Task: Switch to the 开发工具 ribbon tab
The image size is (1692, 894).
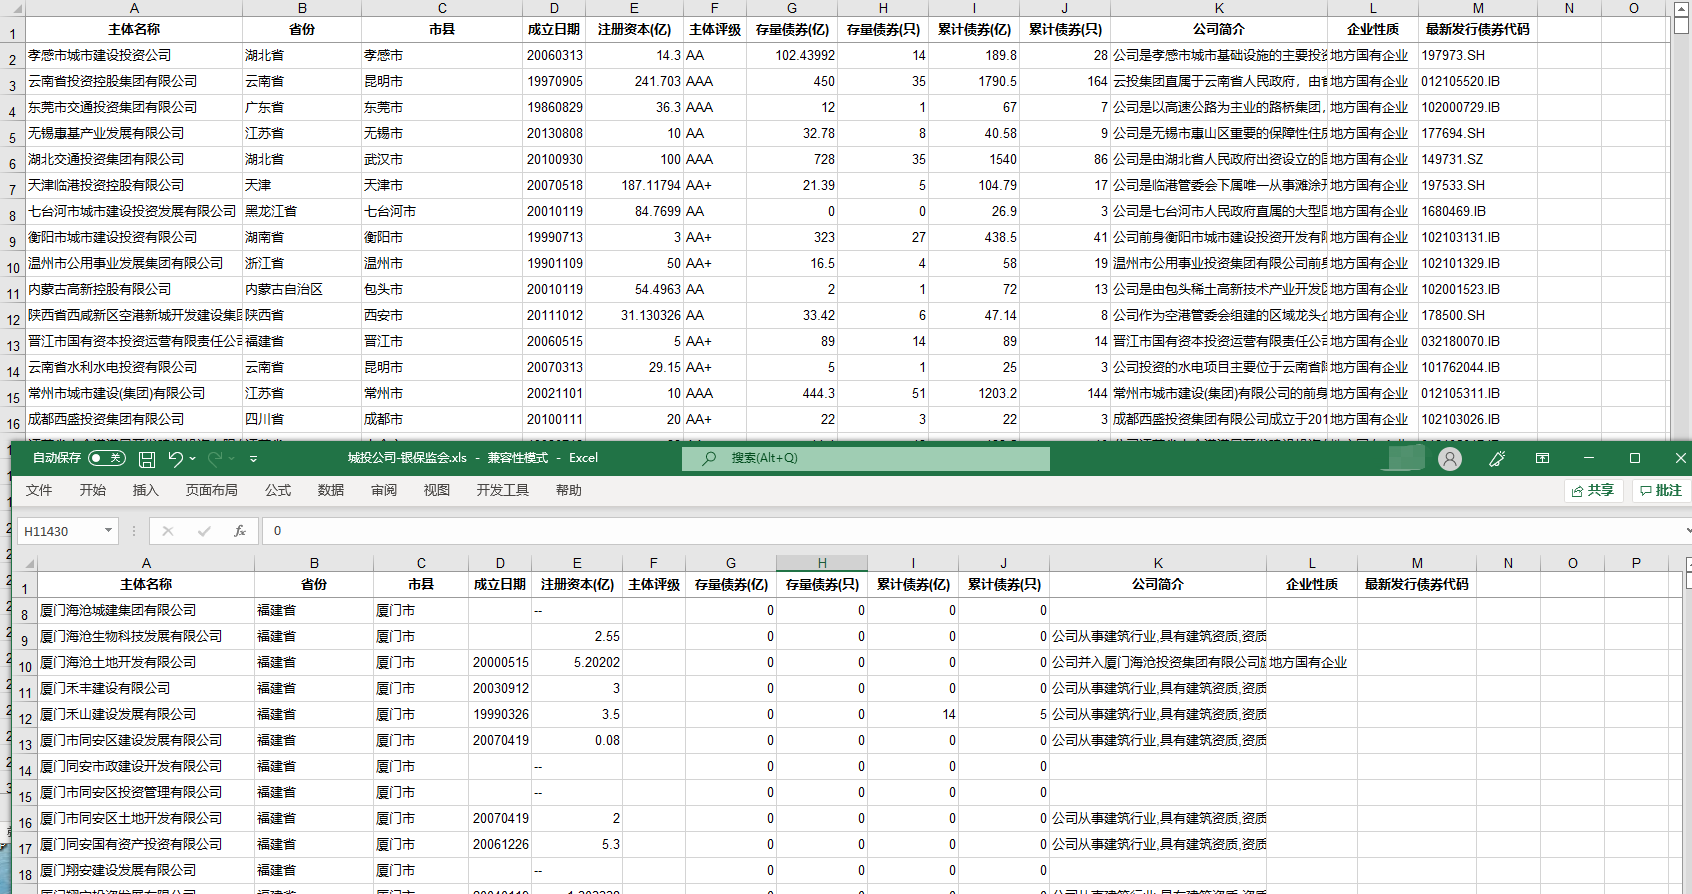Action: (x=503, y=490)
